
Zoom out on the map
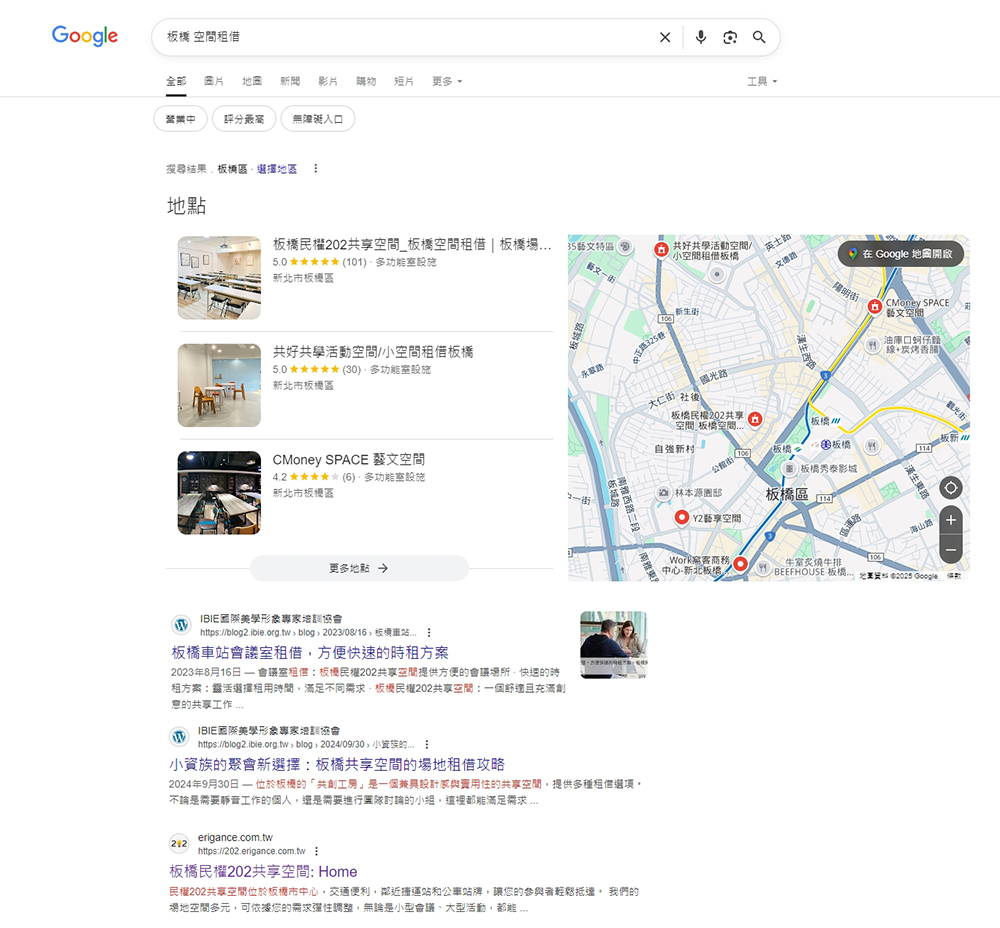(x=950, y=549)
